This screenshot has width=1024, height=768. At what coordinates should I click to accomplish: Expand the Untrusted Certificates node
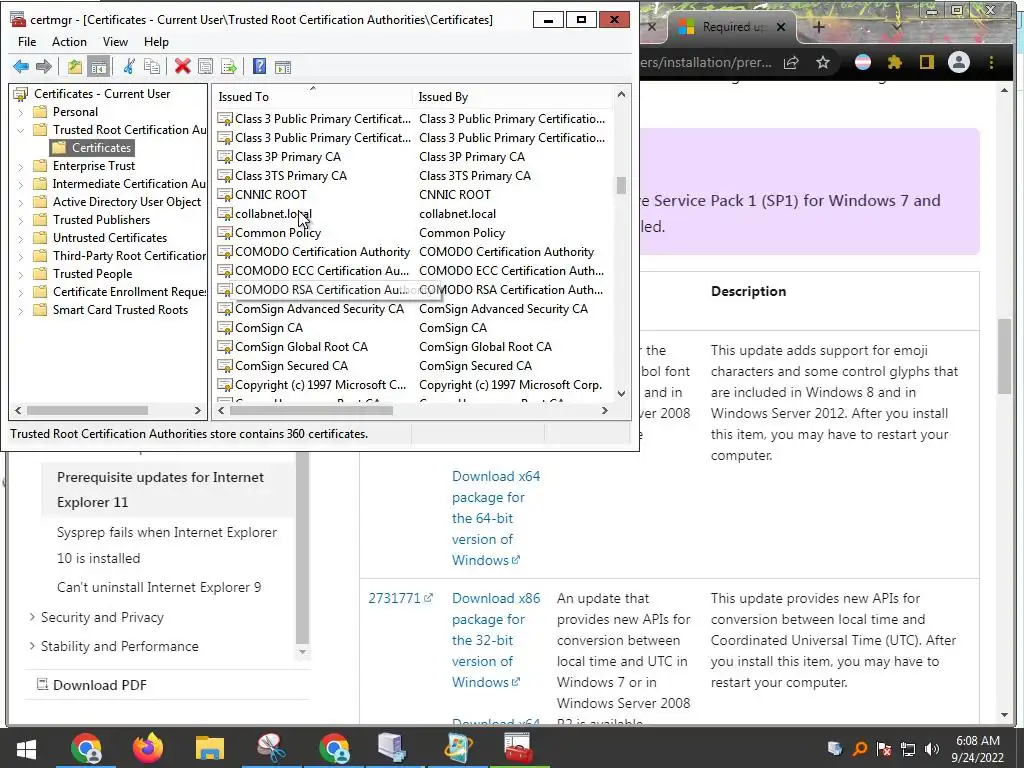coord(20,238)
